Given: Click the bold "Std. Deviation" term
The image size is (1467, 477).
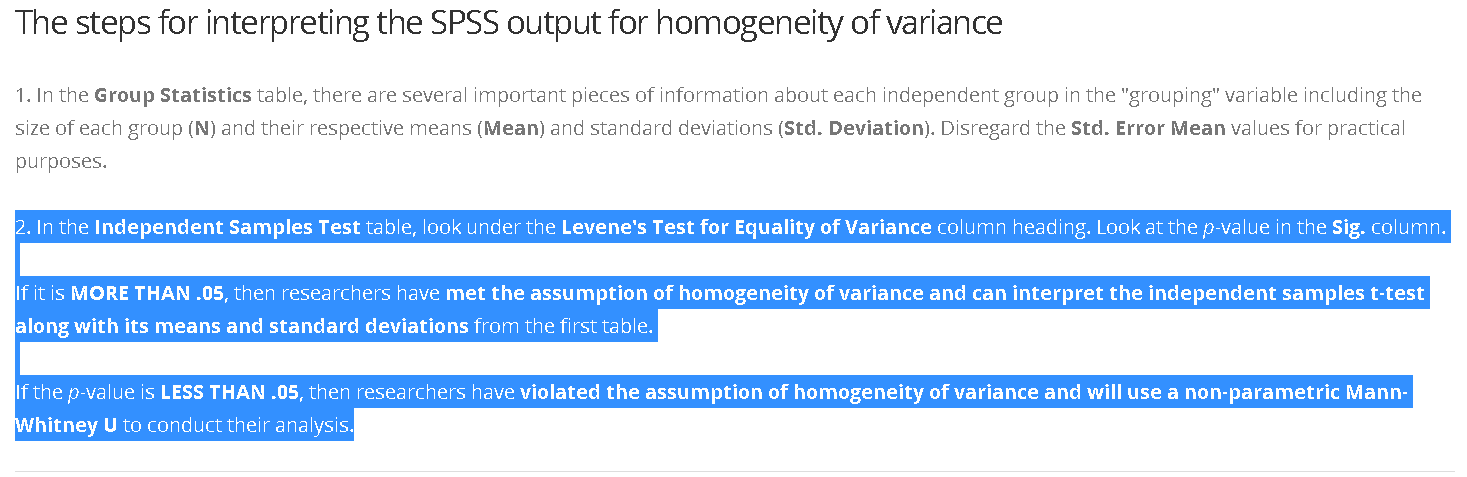Looking at the screenshot, I should [x=855, y=129].
